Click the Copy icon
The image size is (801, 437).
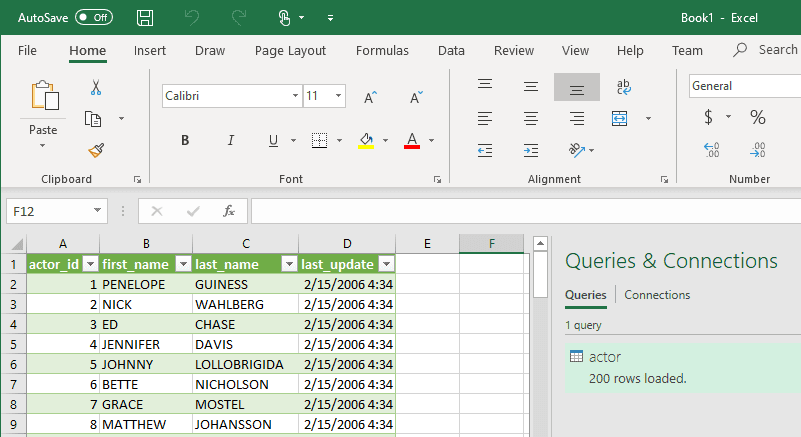[93, 119]
